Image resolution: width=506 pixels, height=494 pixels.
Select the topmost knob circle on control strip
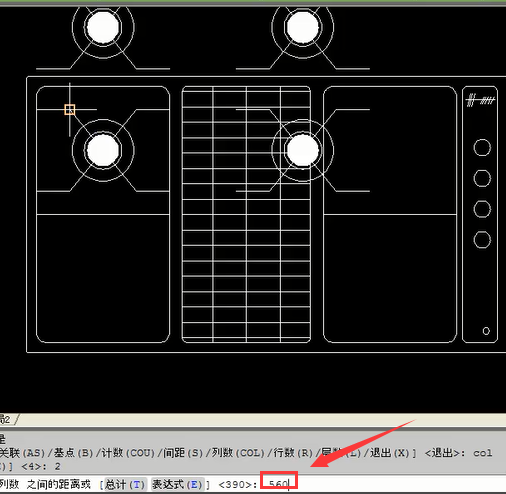482,148
